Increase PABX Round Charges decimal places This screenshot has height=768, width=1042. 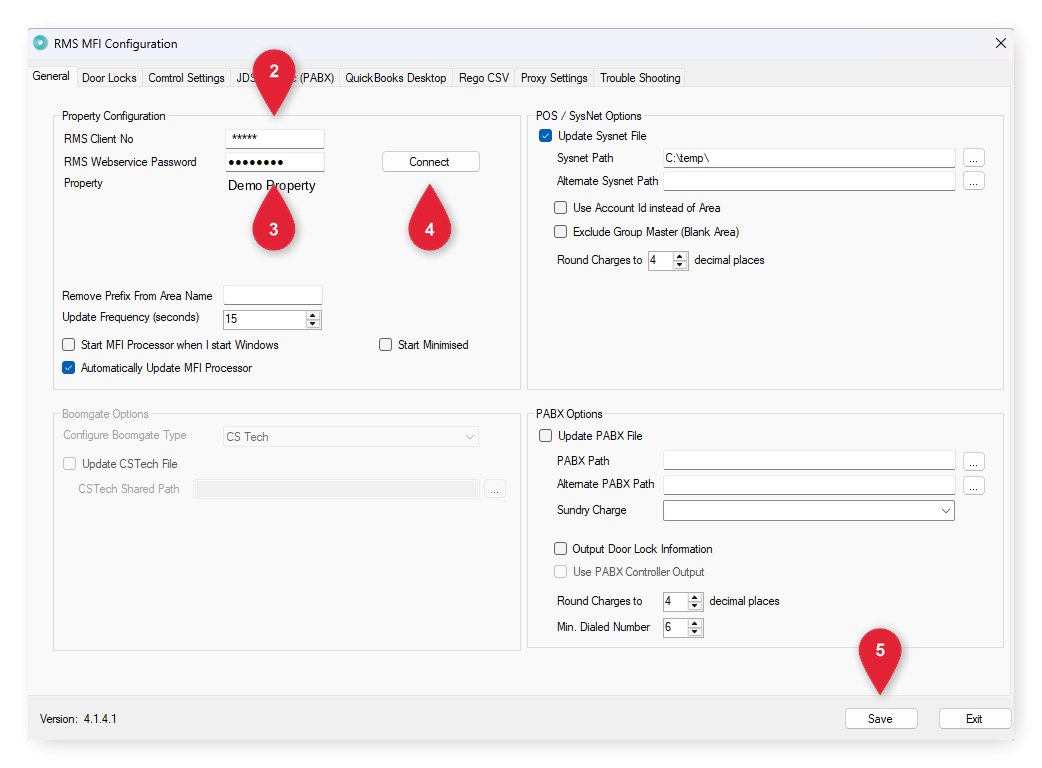tap(694, 597)
